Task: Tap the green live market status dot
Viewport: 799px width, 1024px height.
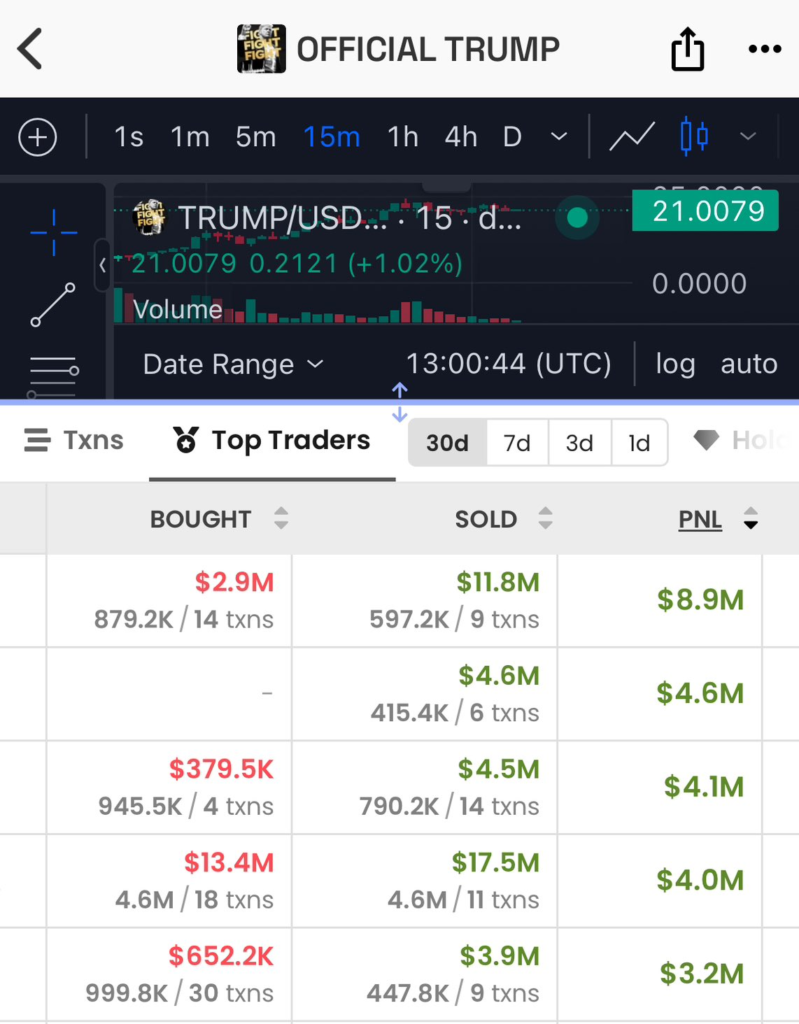Action: [578, 217]
